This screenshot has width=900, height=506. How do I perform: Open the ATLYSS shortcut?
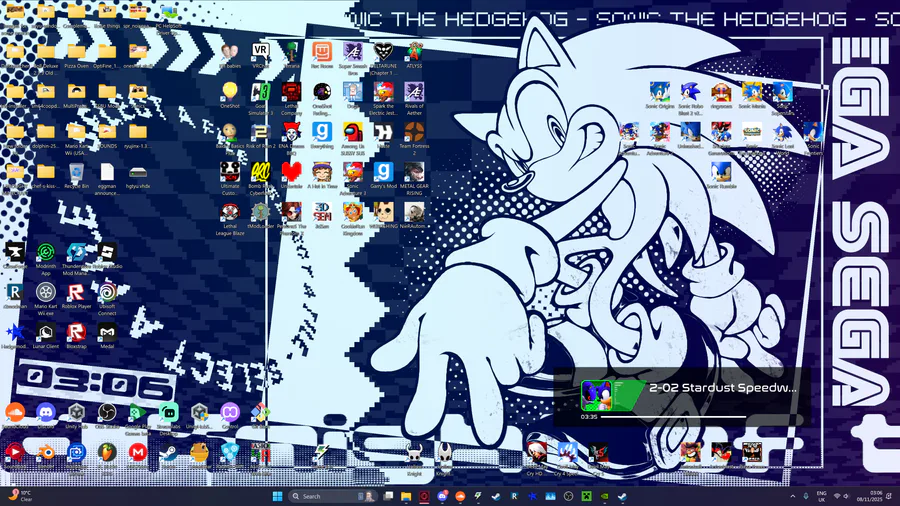414,55
